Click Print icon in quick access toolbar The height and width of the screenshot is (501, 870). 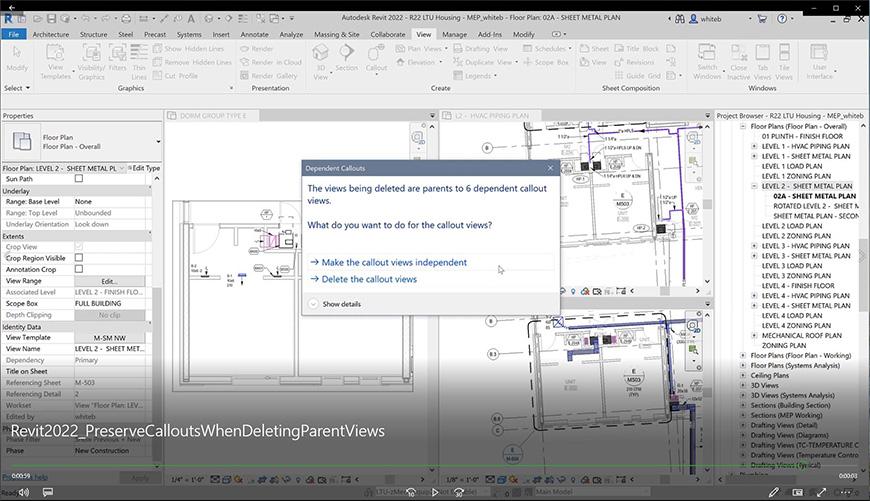(126, 18)
